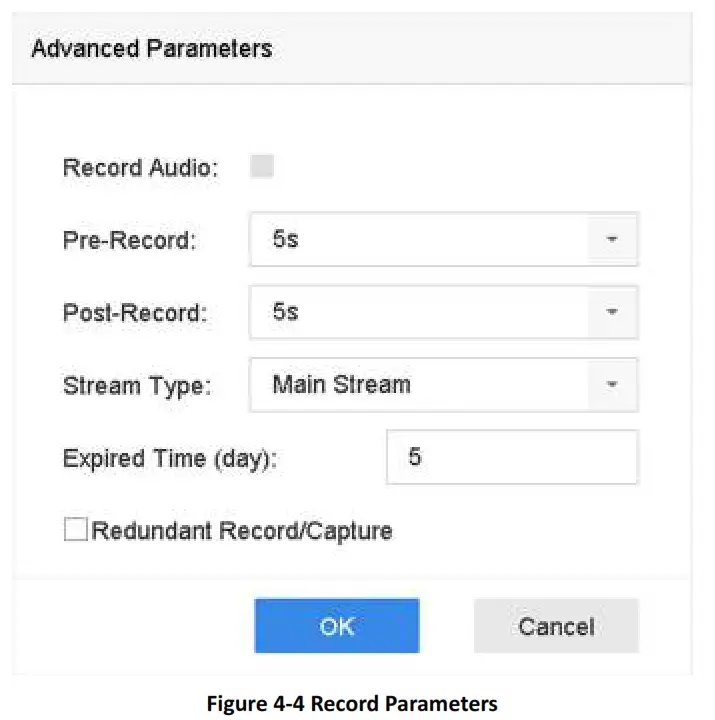Click the Cancel button
The height and width of the screenshot is (720, 715).
556,626
